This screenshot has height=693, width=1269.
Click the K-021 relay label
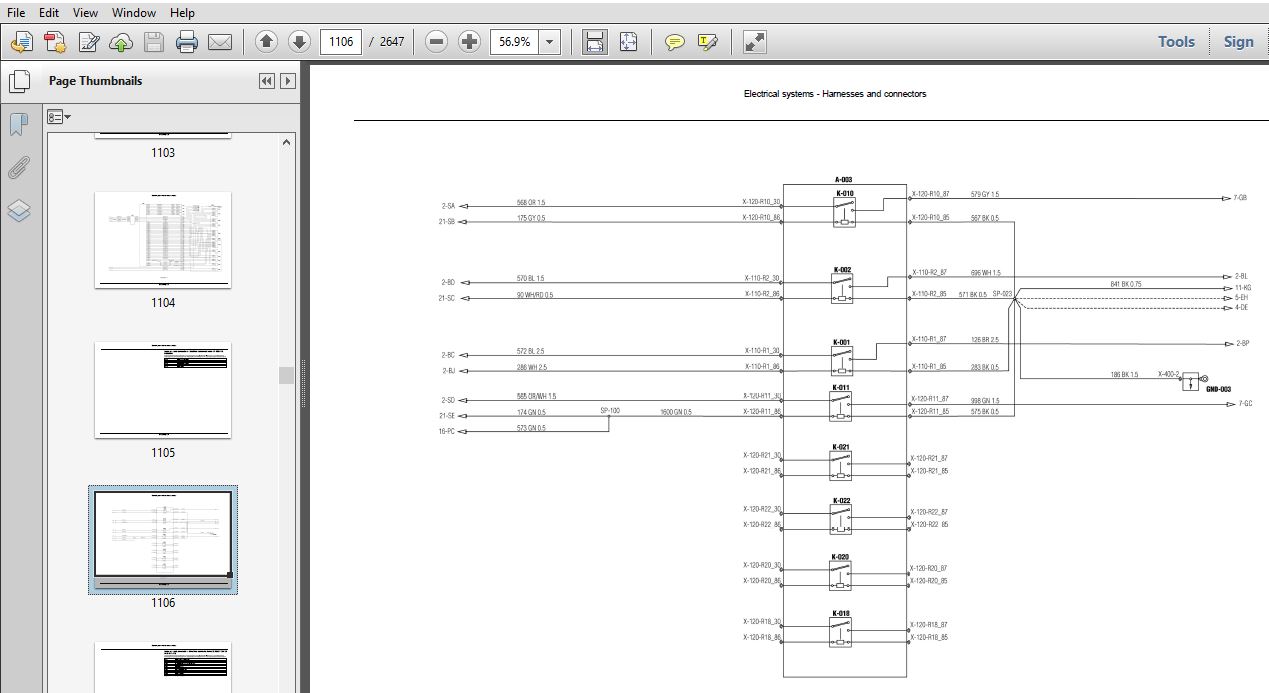click(x=841, y=446)
